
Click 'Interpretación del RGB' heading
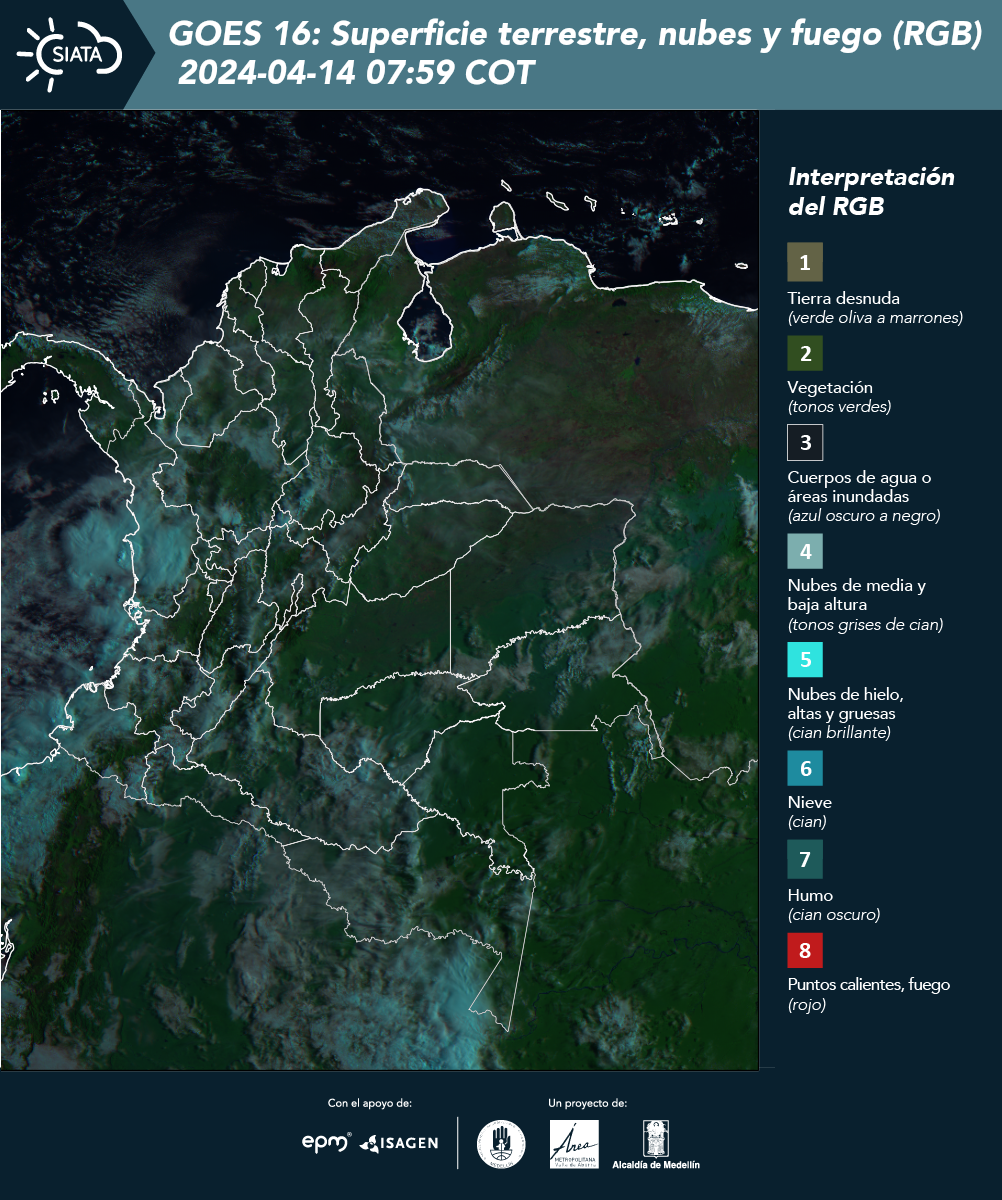tap(871, 191)
